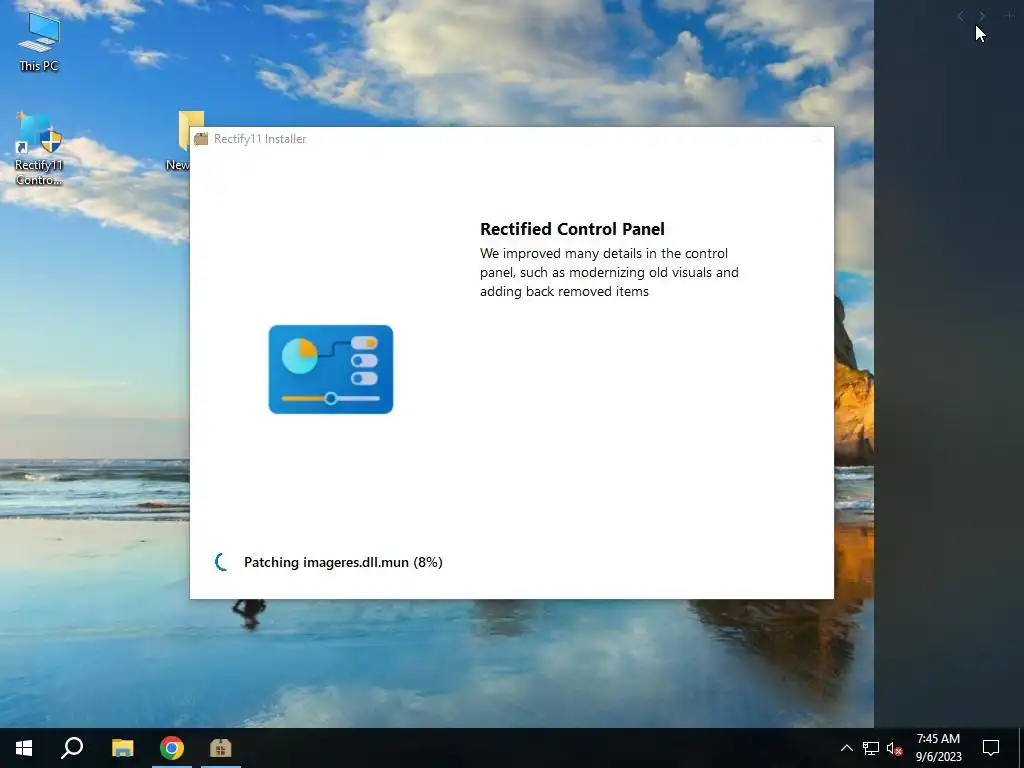This screenshot has width=1024, height=768.
Task: Open the Action Center notifications icon
Action: 991,748
